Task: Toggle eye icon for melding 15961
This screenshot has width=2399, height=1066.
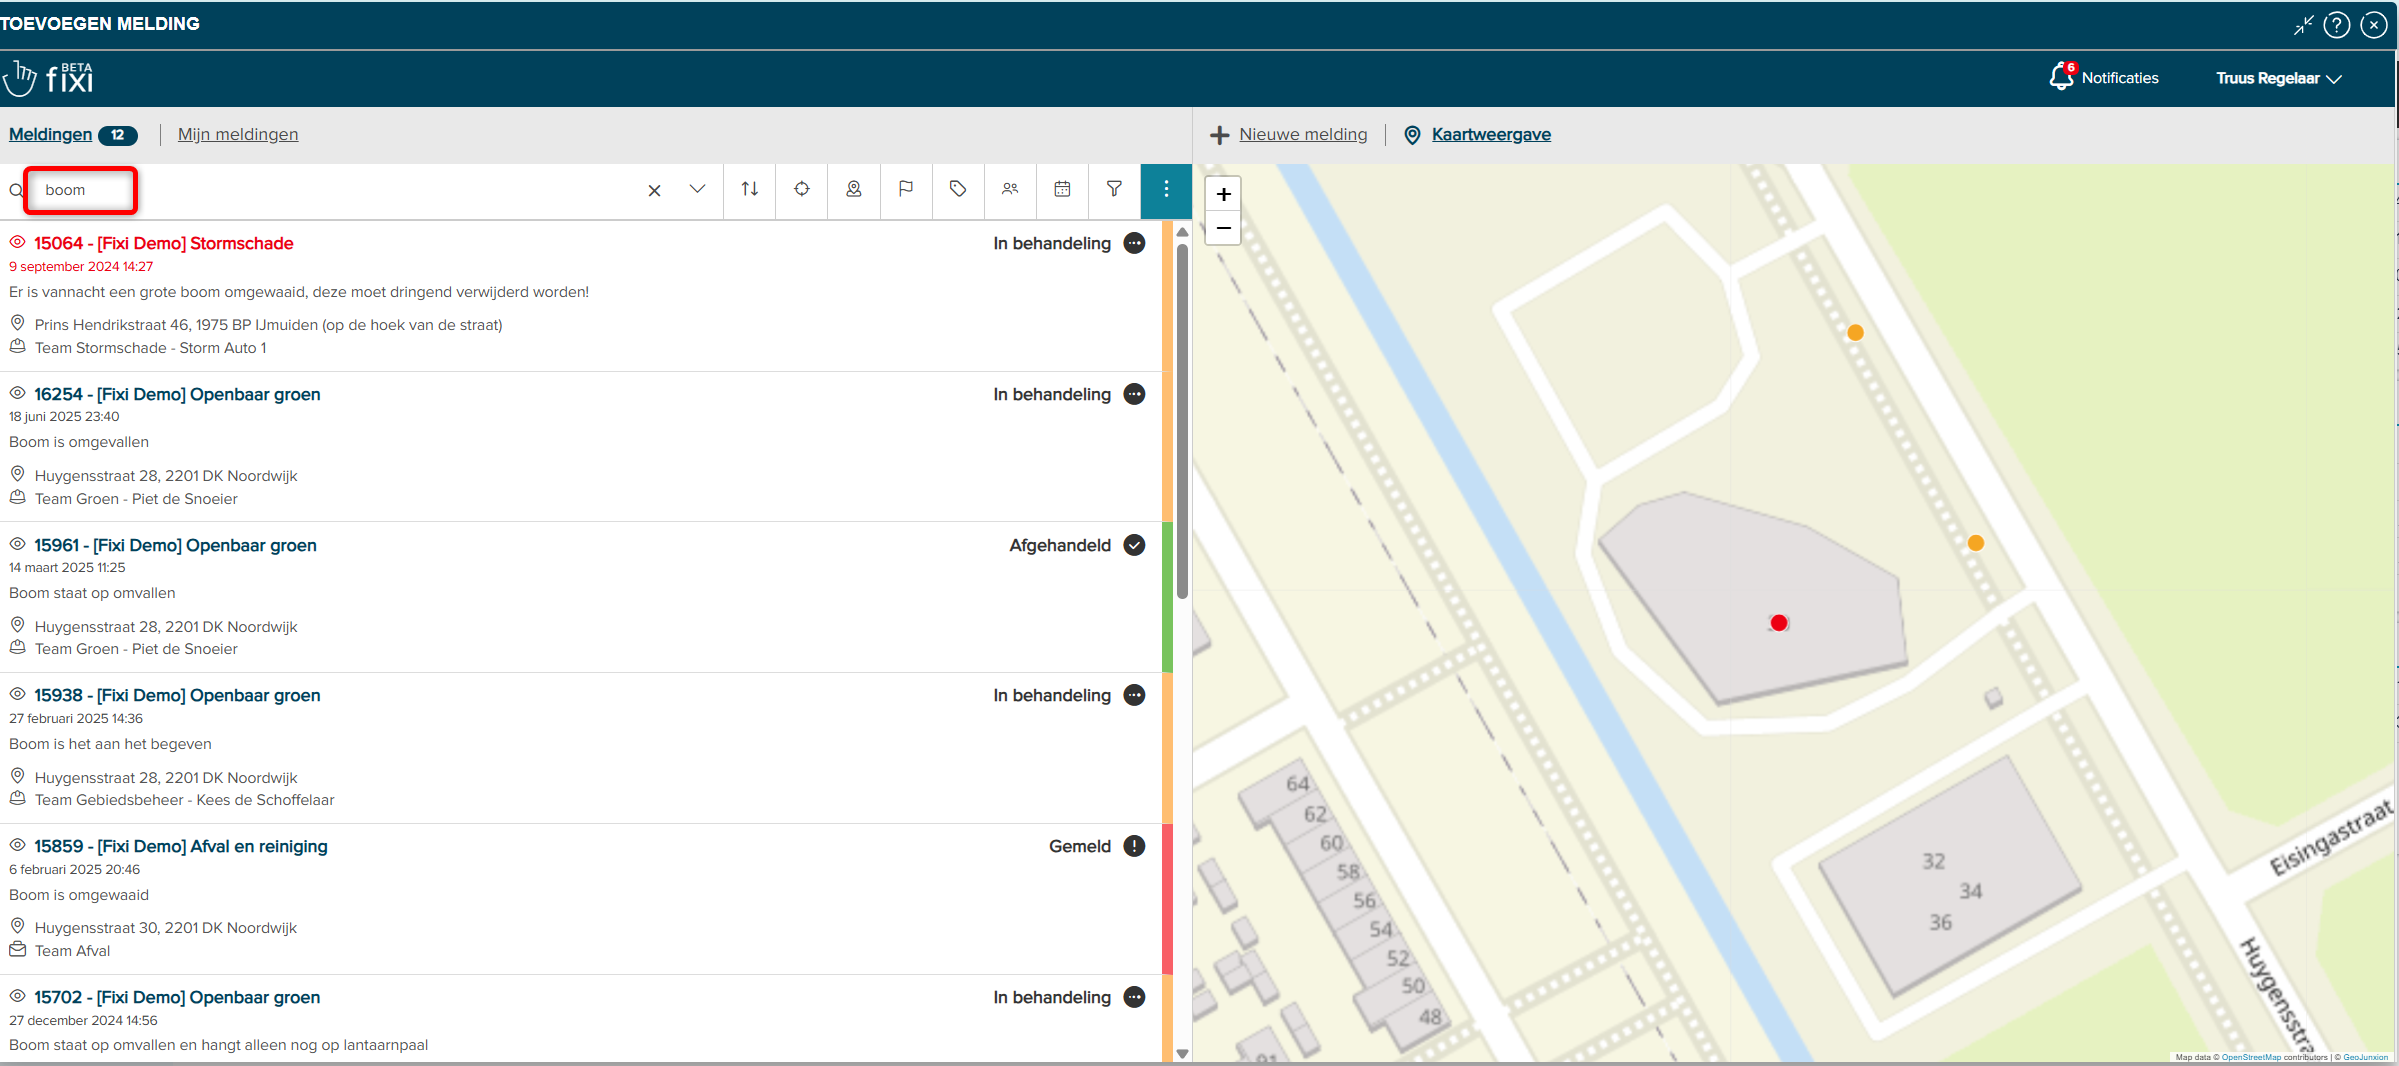Action: coord(17,544)
